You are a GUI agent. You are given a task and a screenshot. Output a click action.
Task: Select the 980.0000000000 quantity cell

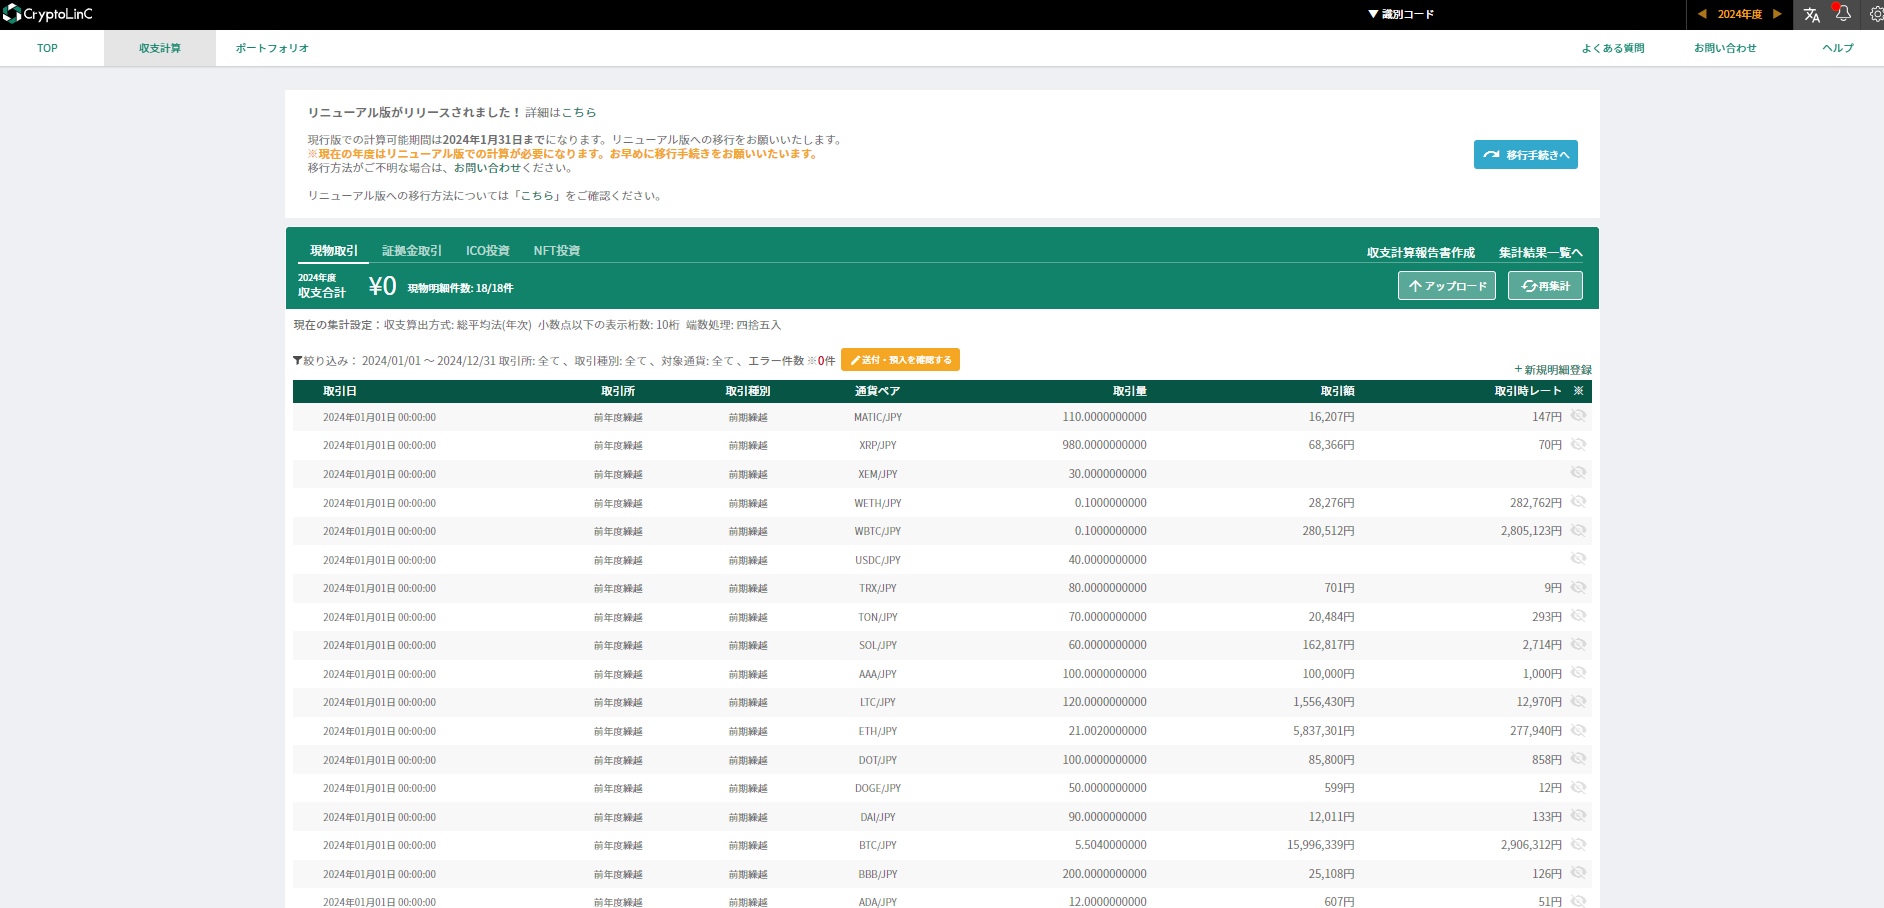[x=1104, y=445]
